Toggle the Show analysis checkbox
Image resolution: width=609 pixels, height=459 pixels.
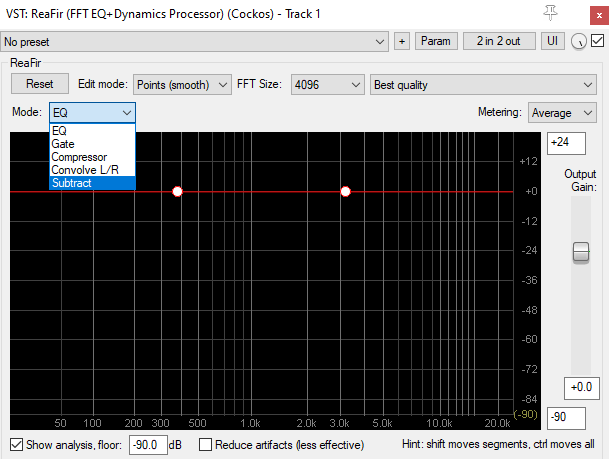(16, 445)
